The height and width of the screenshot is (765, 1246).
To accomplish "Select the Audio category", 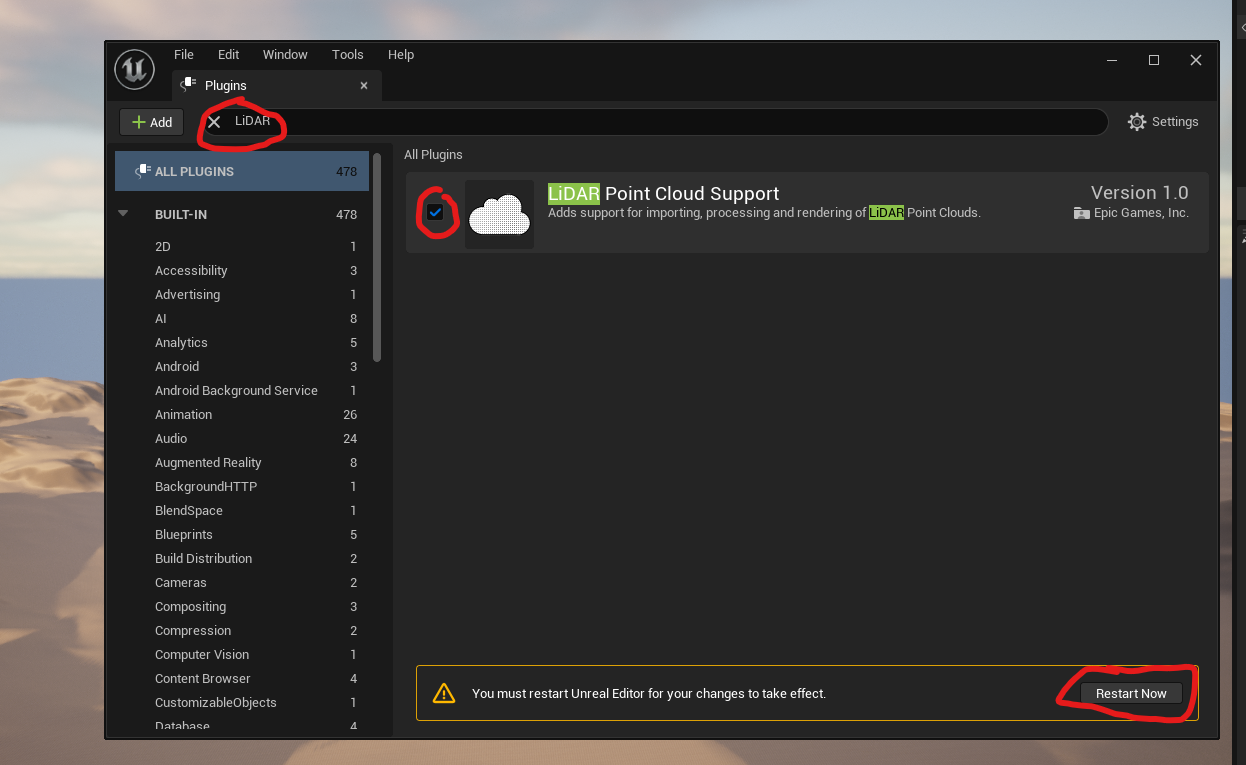I will (242, 438).
